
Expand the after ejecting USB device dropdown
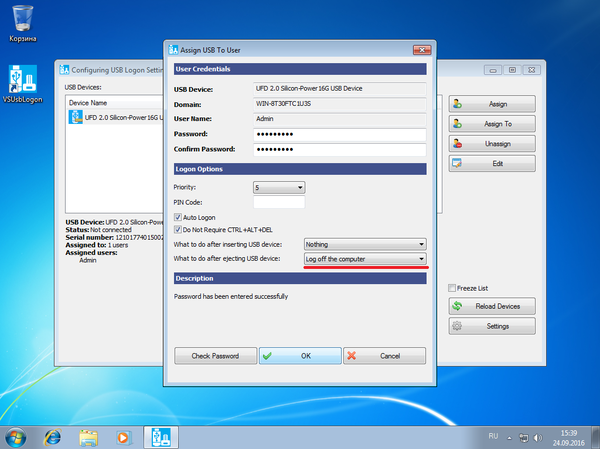pyautogui.click(x=365, y=259)
